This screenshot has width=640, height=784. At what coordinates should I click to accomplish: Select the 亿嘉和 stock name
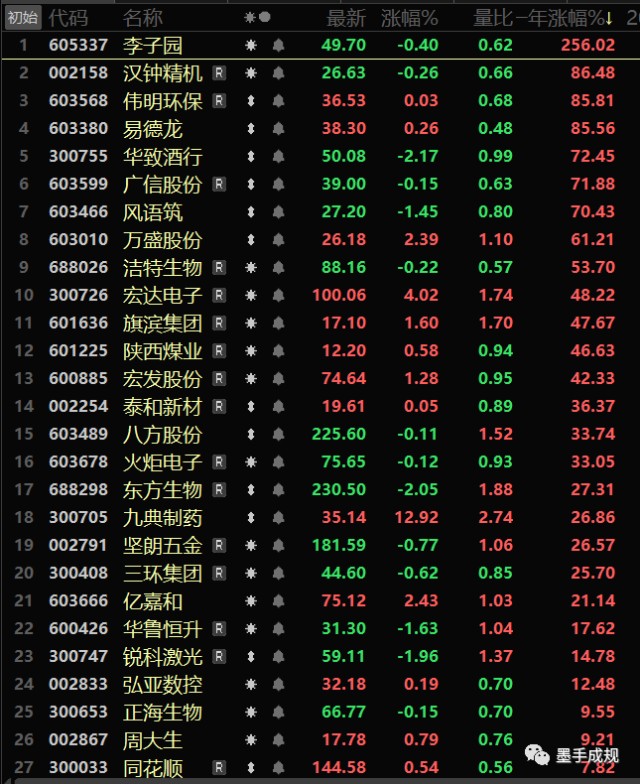pos(153,601)
